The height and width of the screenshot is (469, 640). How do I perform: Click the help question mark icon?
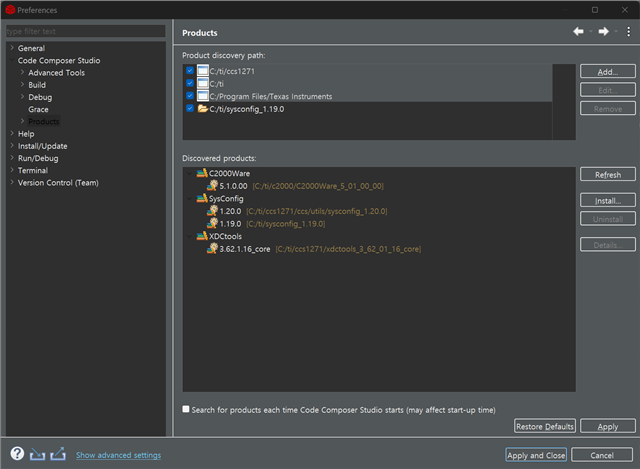pos(17,454)
